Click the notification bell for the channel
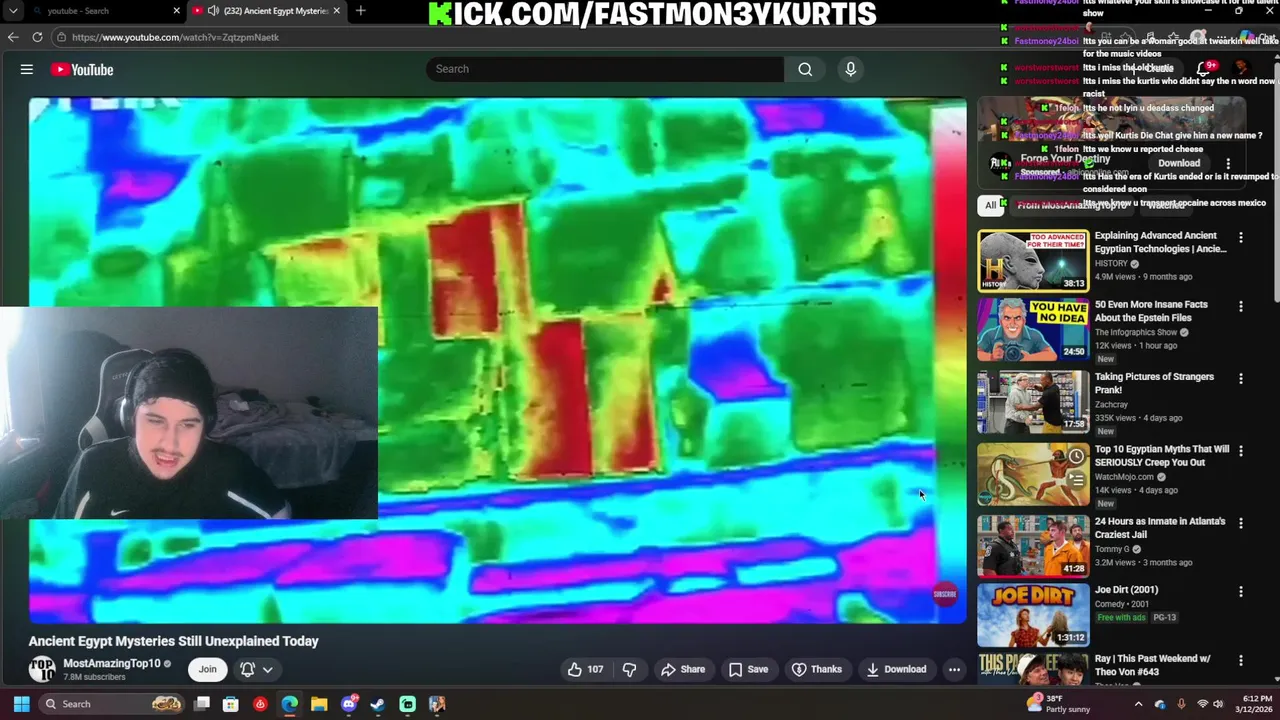The width and height of the screenshot is (1280, 720). [x=247, y=669]
